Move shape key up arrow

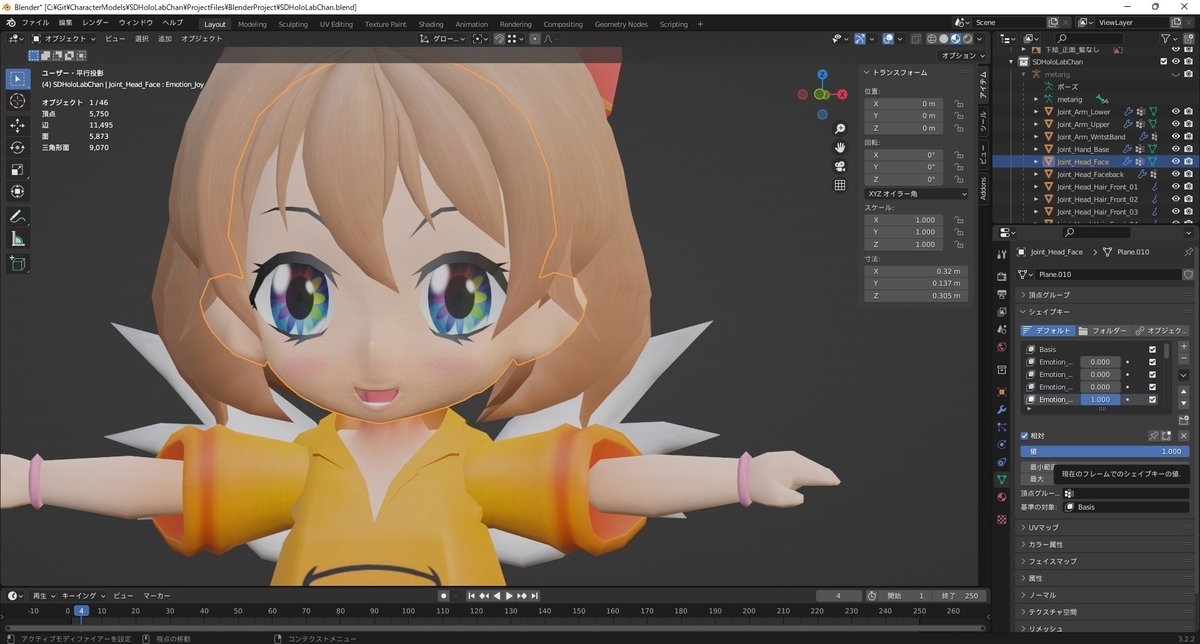click(1184, 391)
